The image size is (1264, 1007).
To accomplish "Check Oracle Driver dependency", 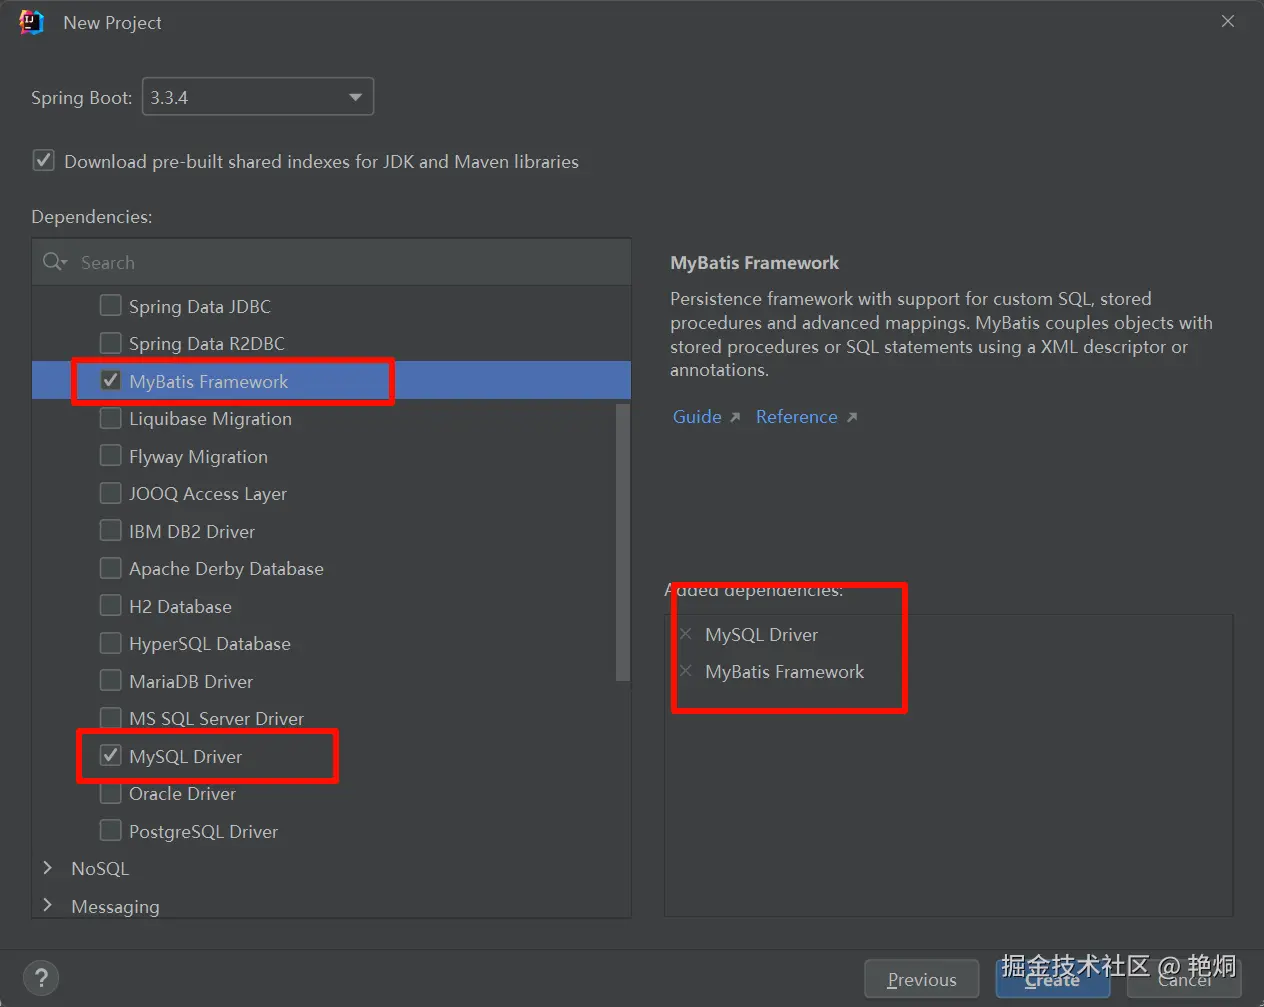I will pos(111,793).
